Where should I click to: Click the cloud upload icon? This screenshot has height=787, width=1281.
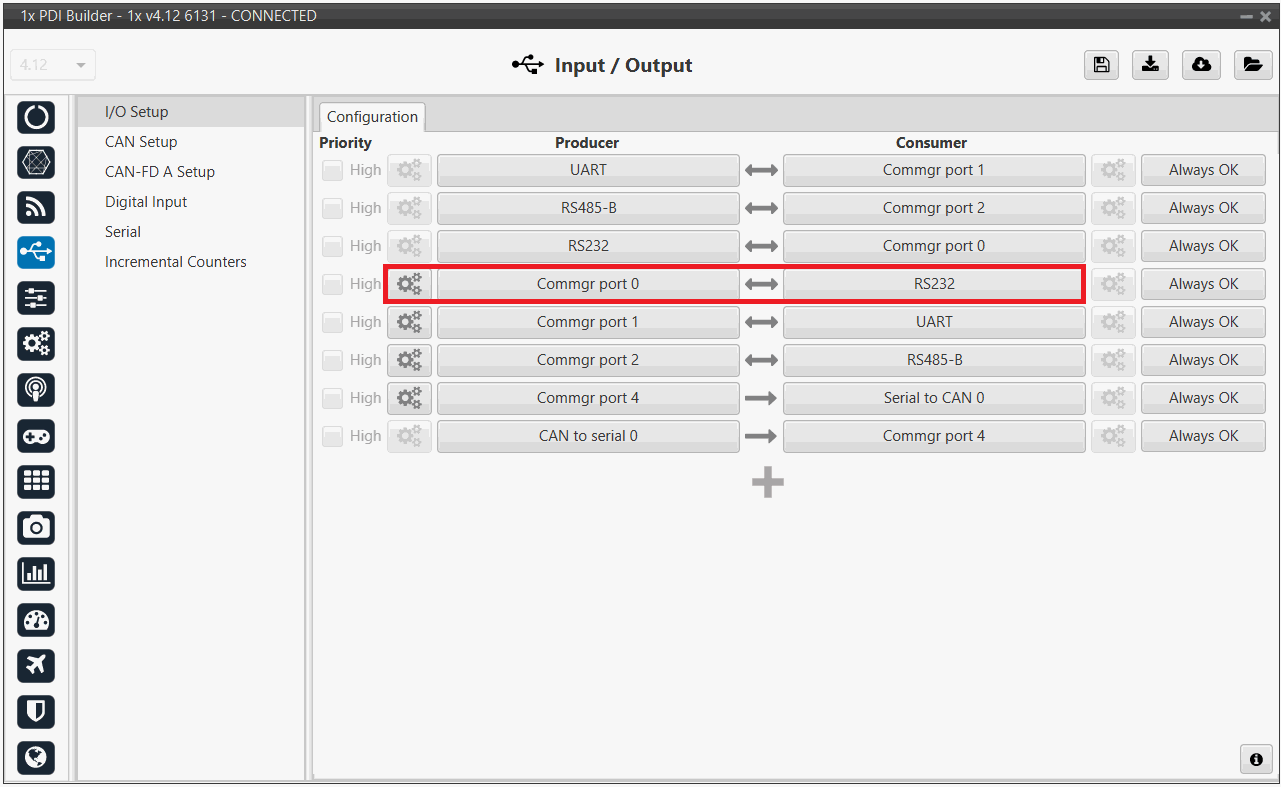coord(1201,65)
